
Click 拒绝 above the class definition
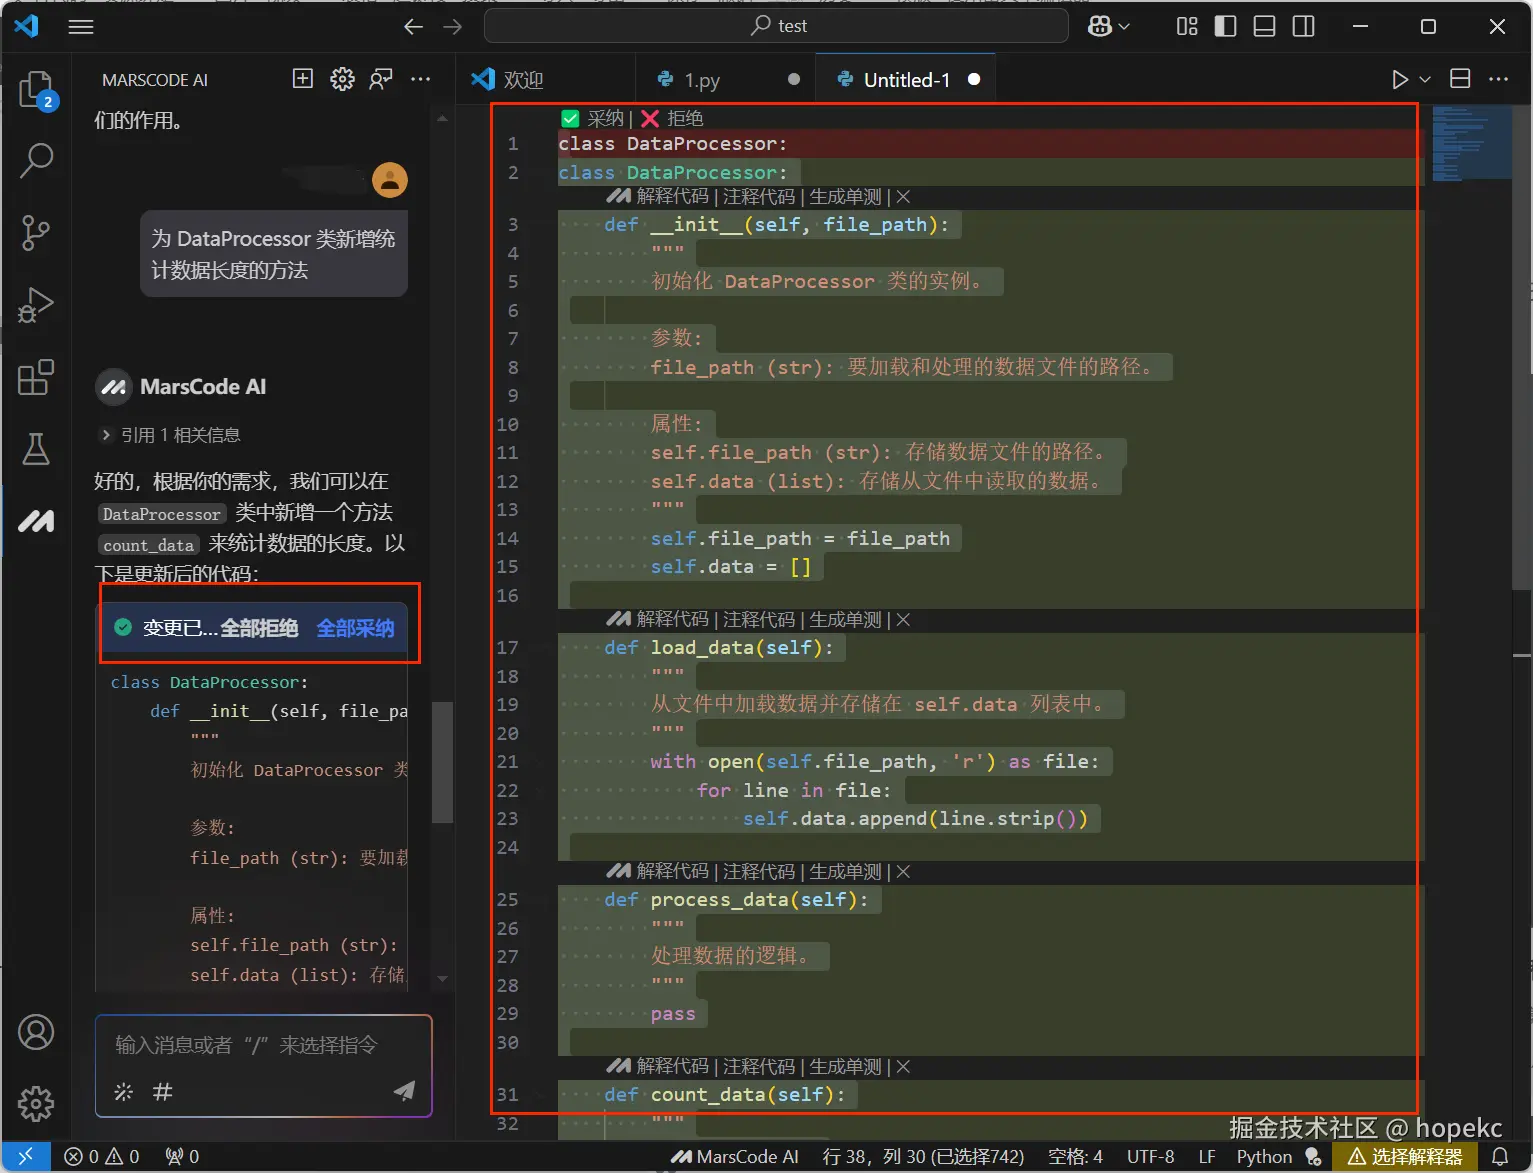684,118
